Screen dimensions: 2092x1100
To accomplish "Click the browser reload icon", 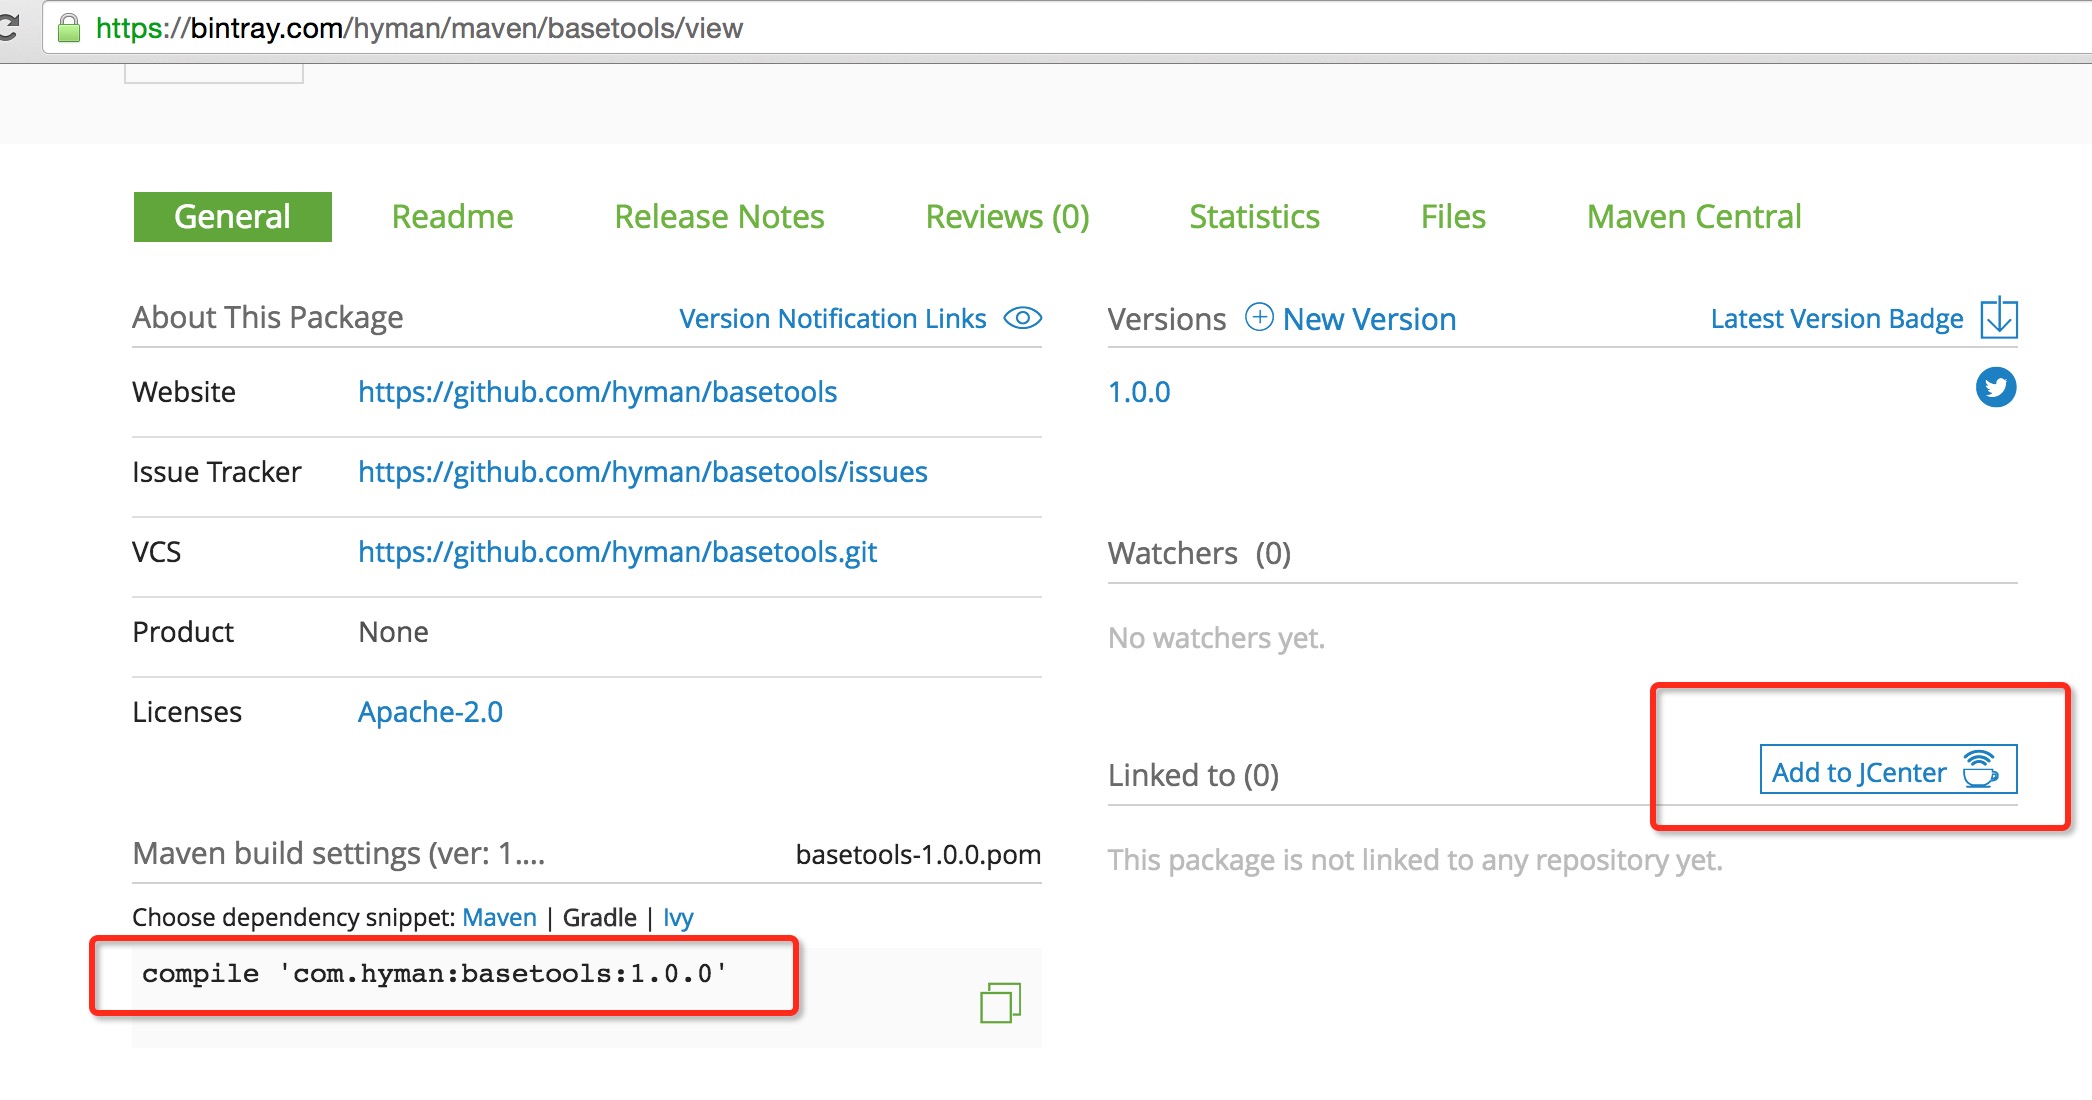I will pyautogui.click(x=9, y=27).
